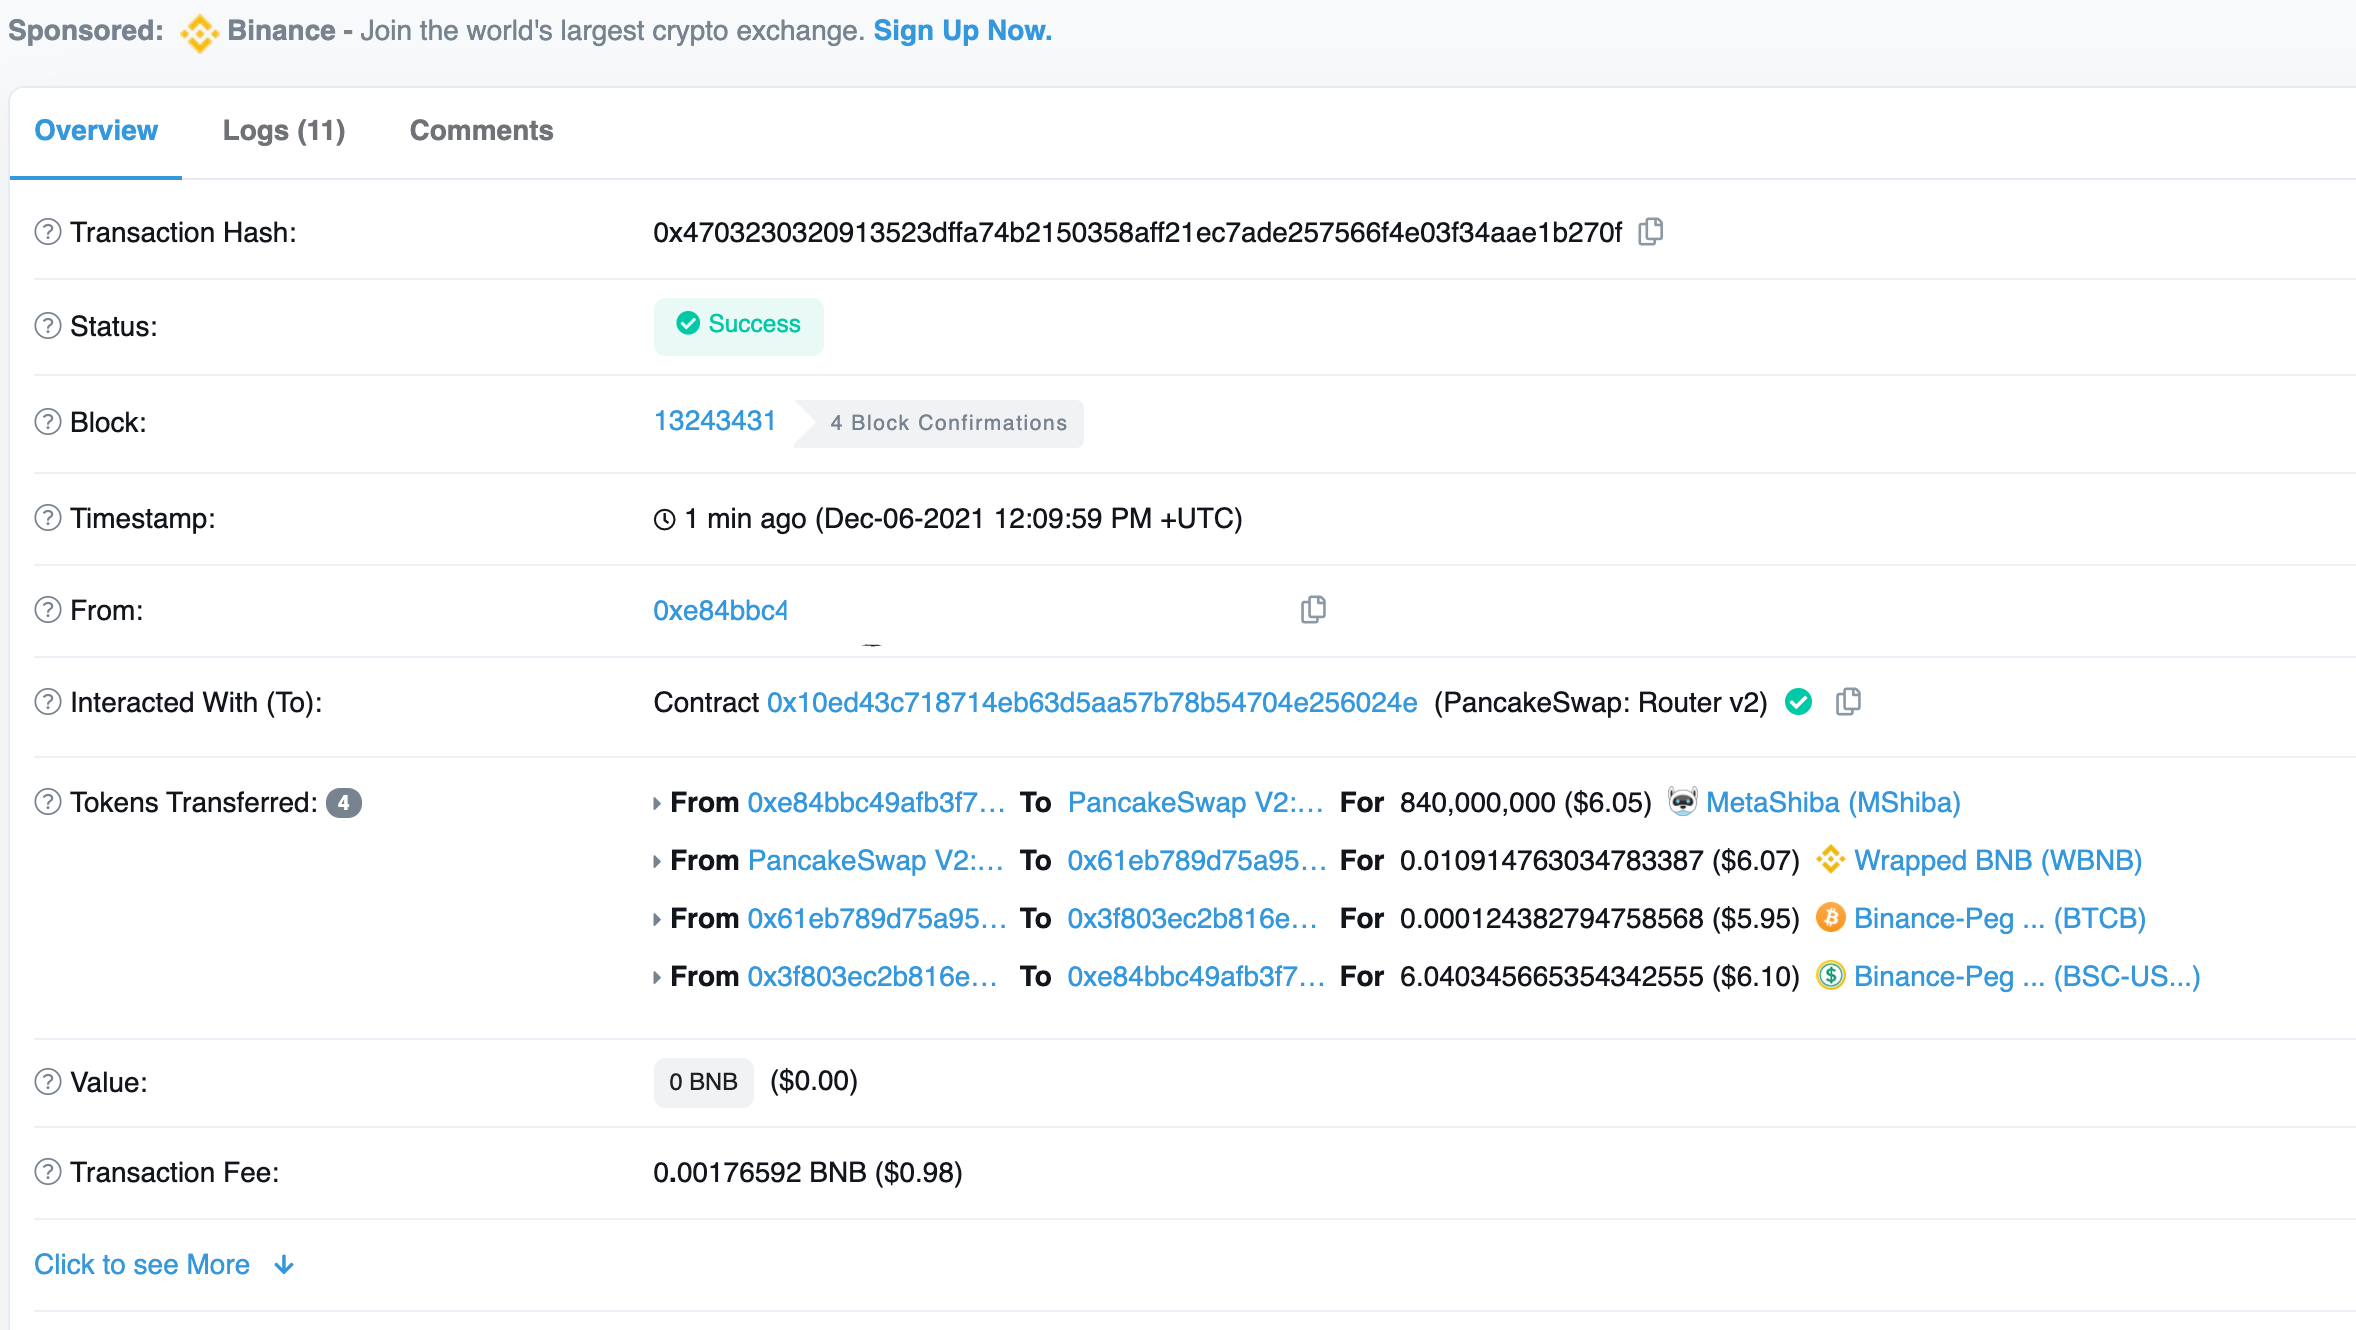Copy the From address icon
The width and height of the screenshot is (2356, 1330).
(1313, 609)
